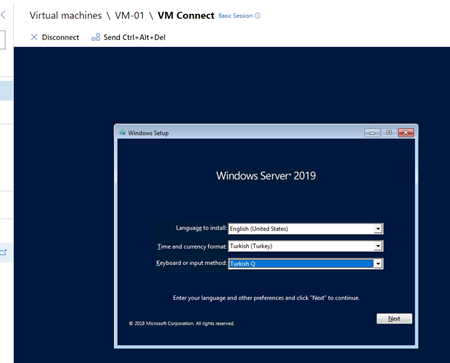Click the Disconnect label

tap(60, 37)
